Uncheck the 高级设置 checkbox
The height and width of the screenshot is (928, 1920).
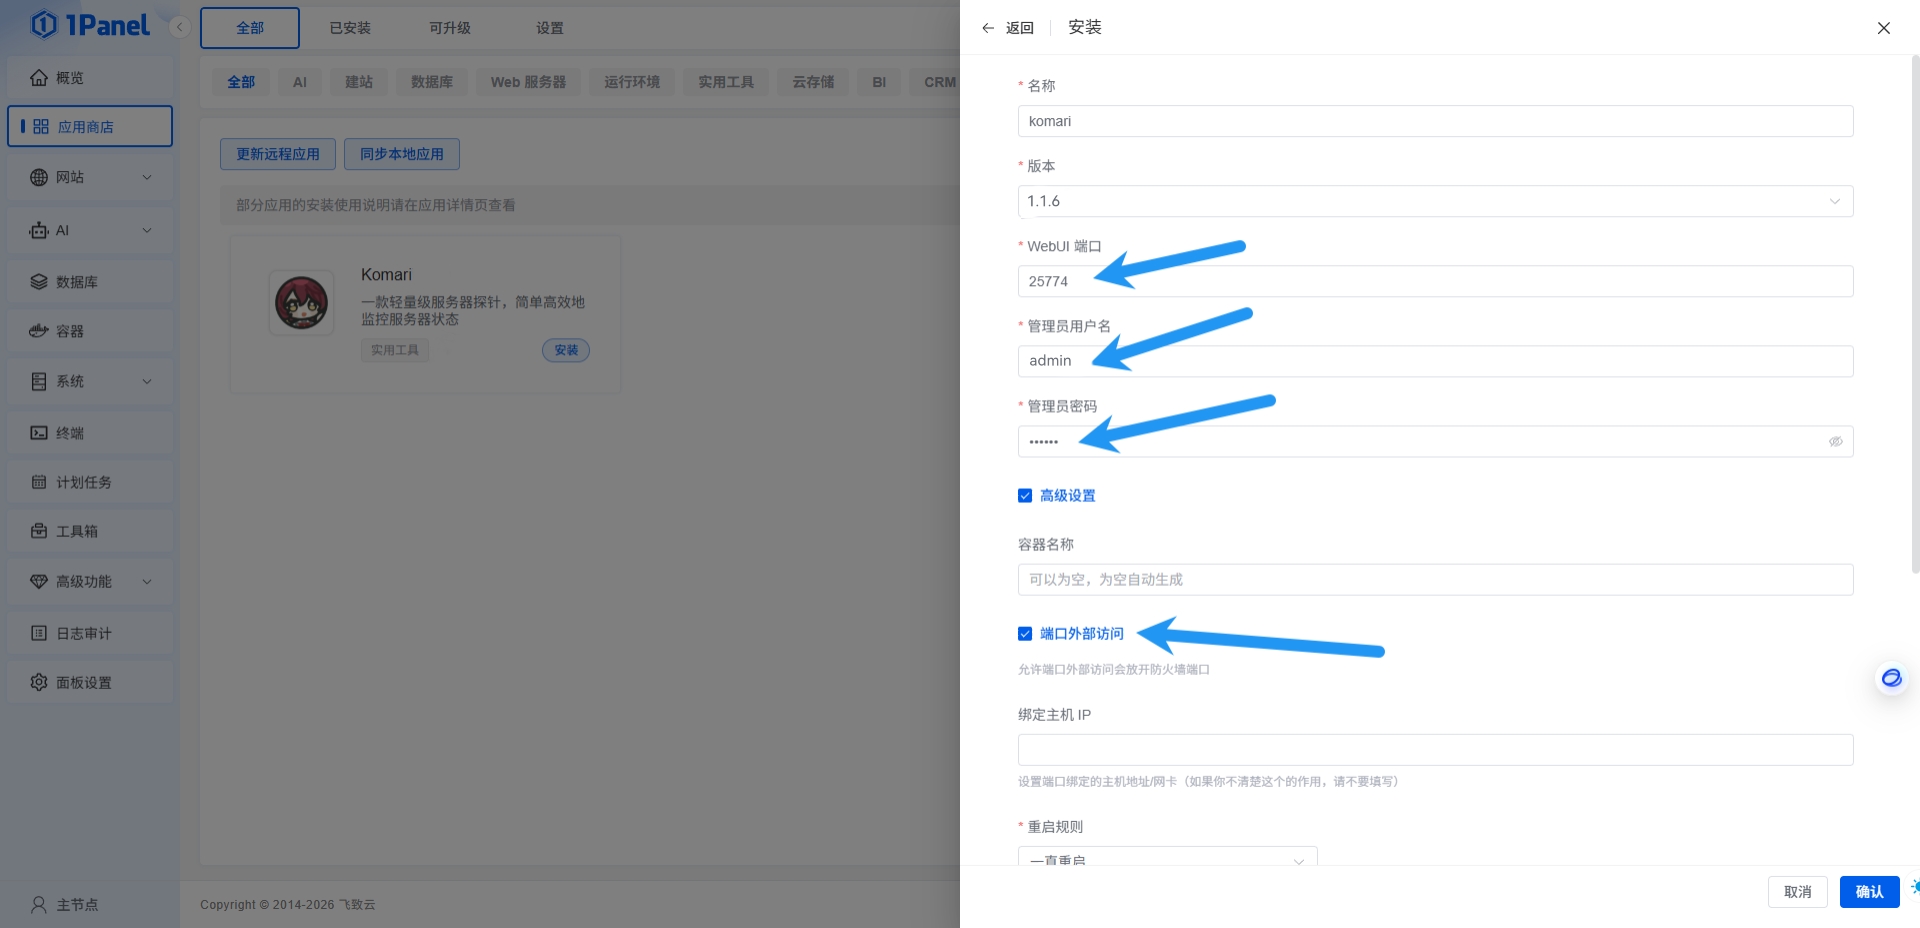point(1024,494)
